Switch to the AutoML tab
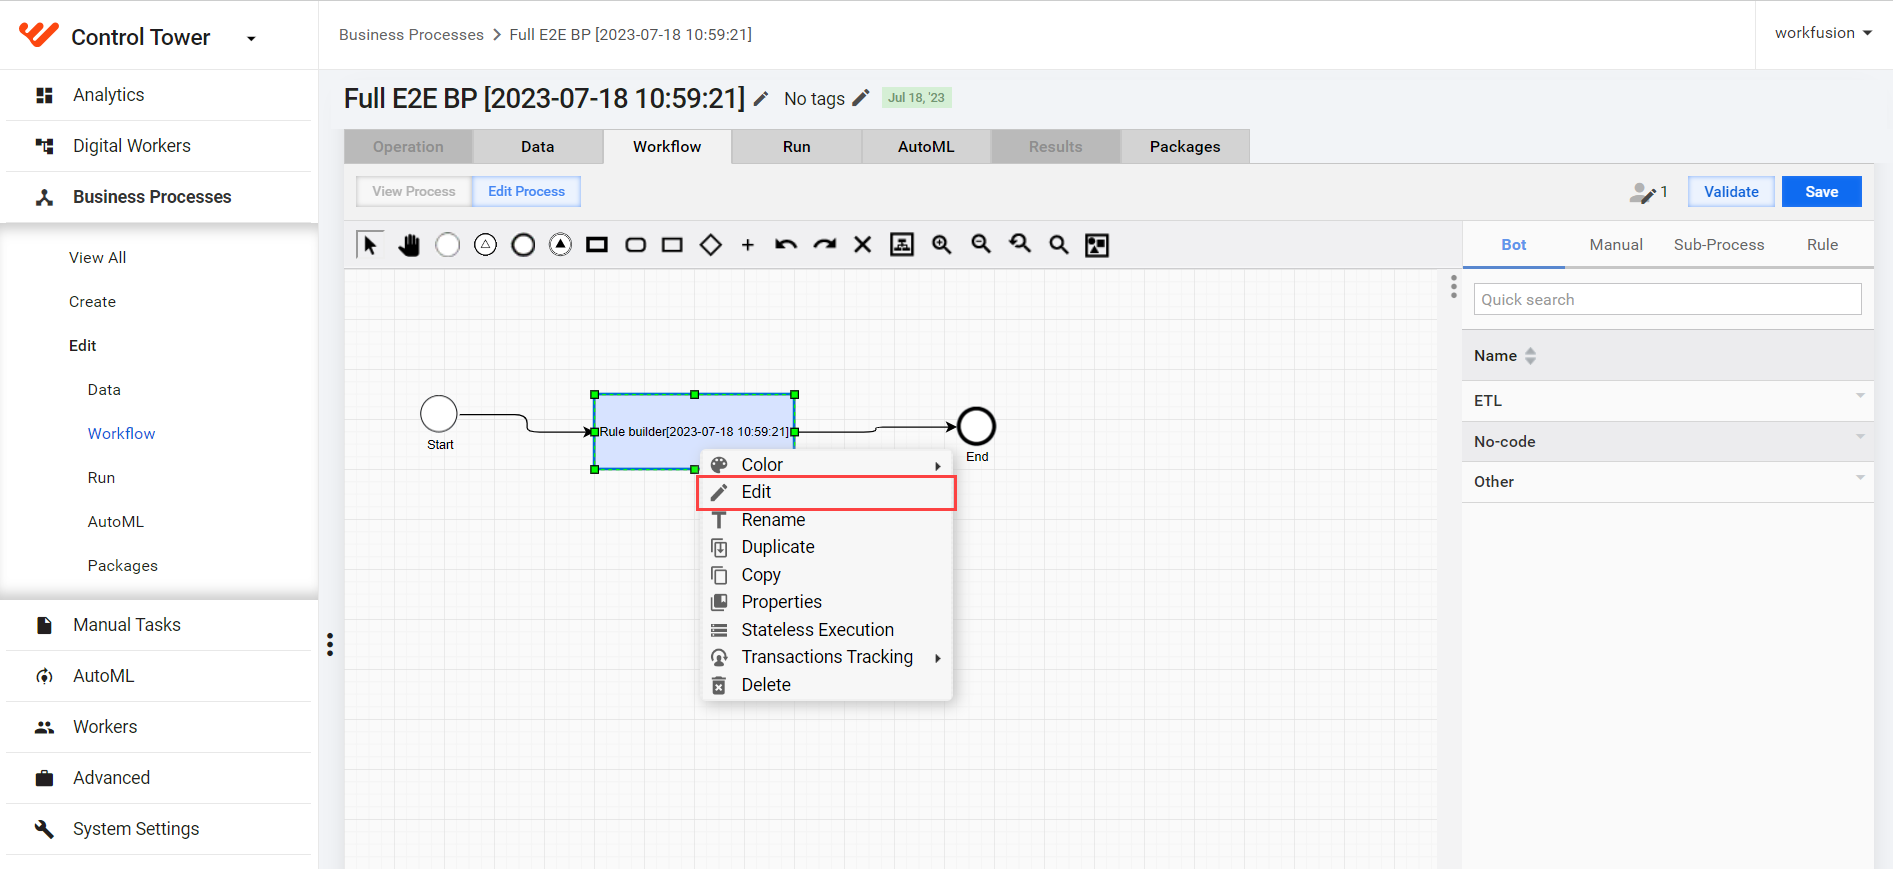The width and height of the screenshot is (1893, 869). [926, 147]
